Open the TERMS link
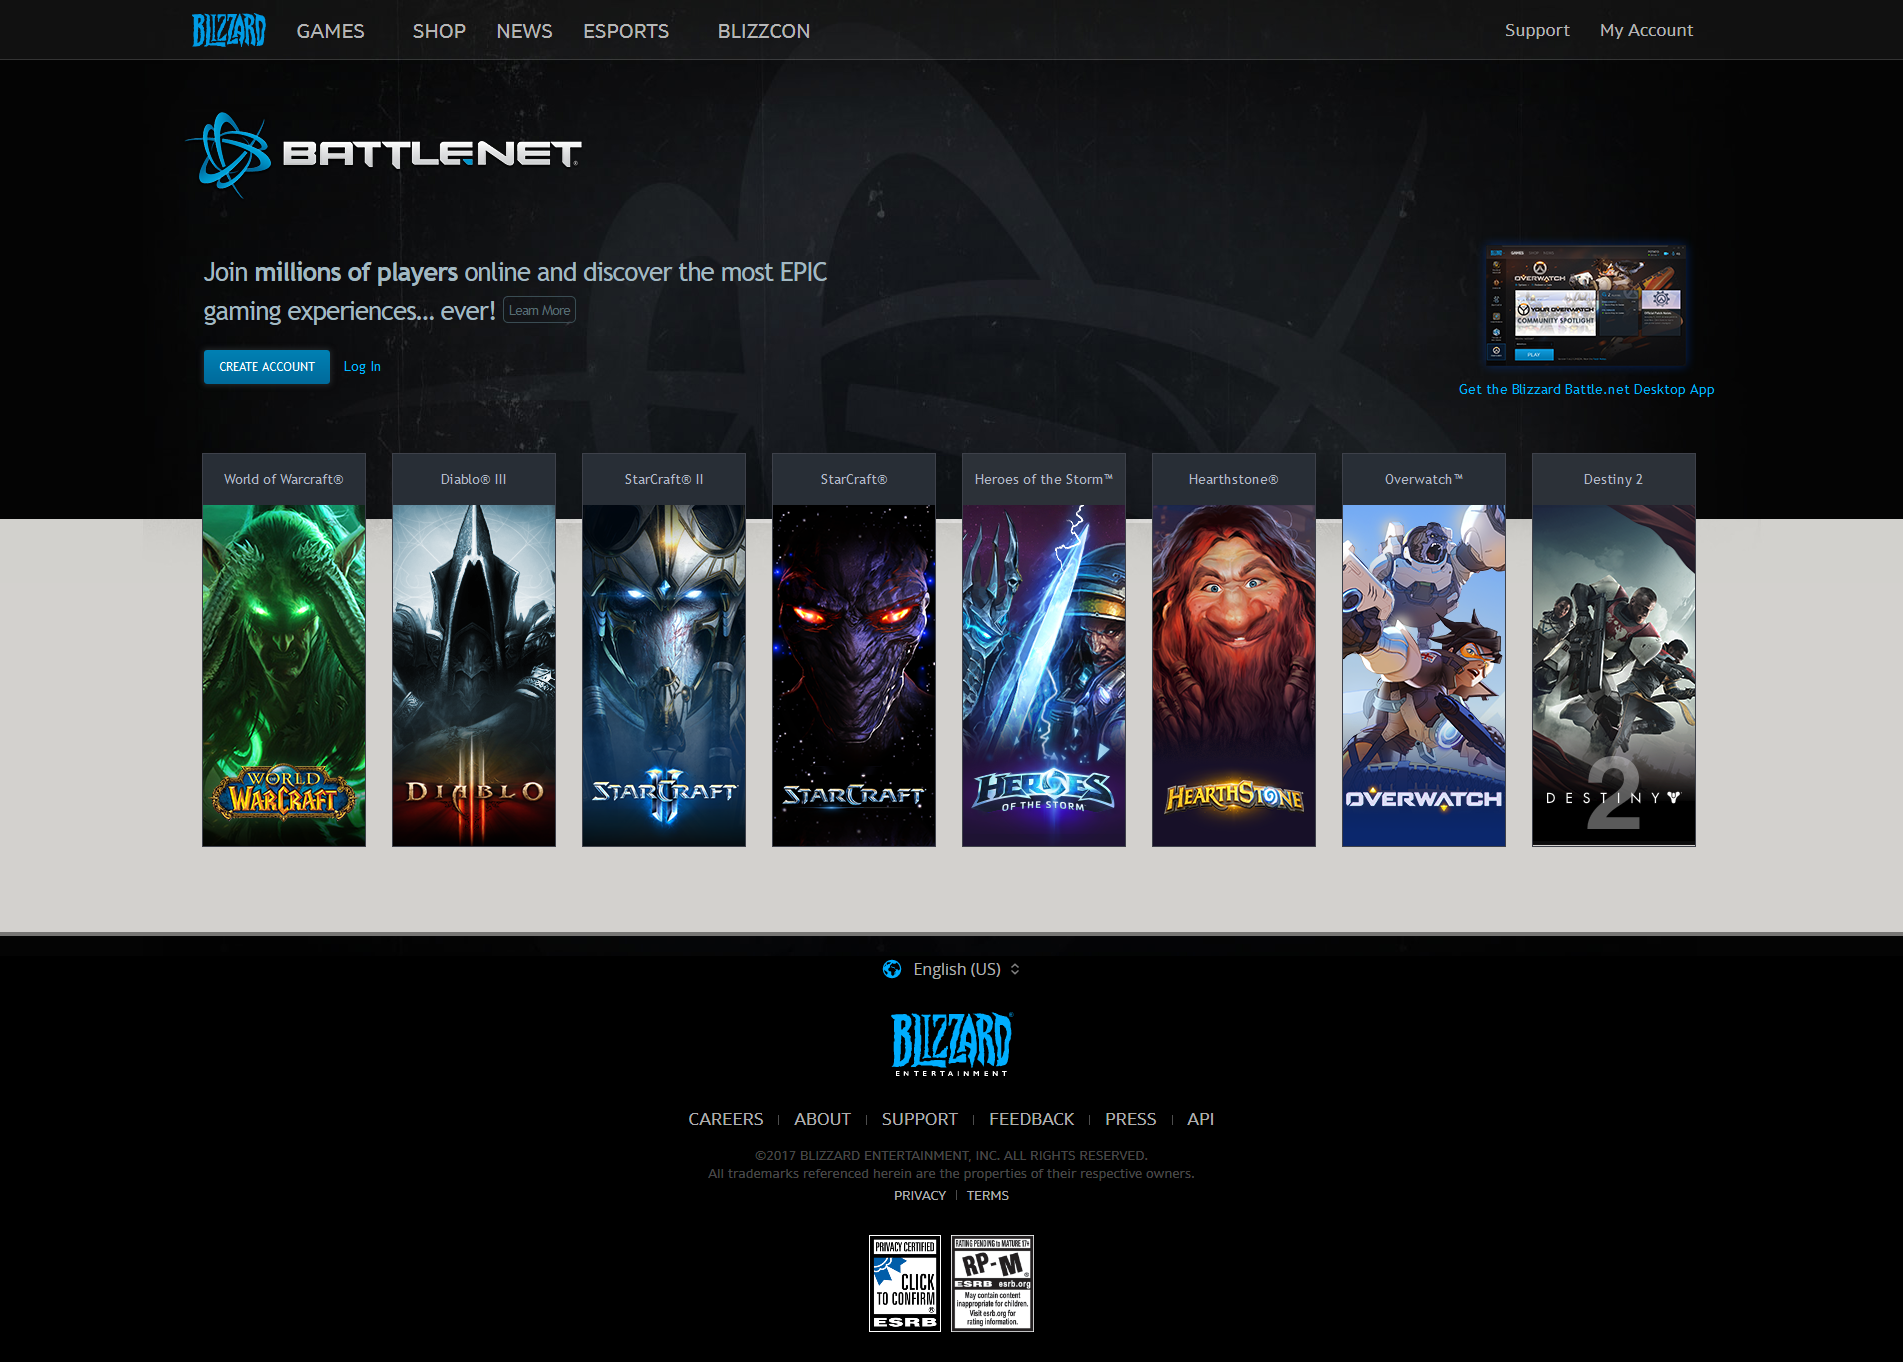 pos(988,1196)
